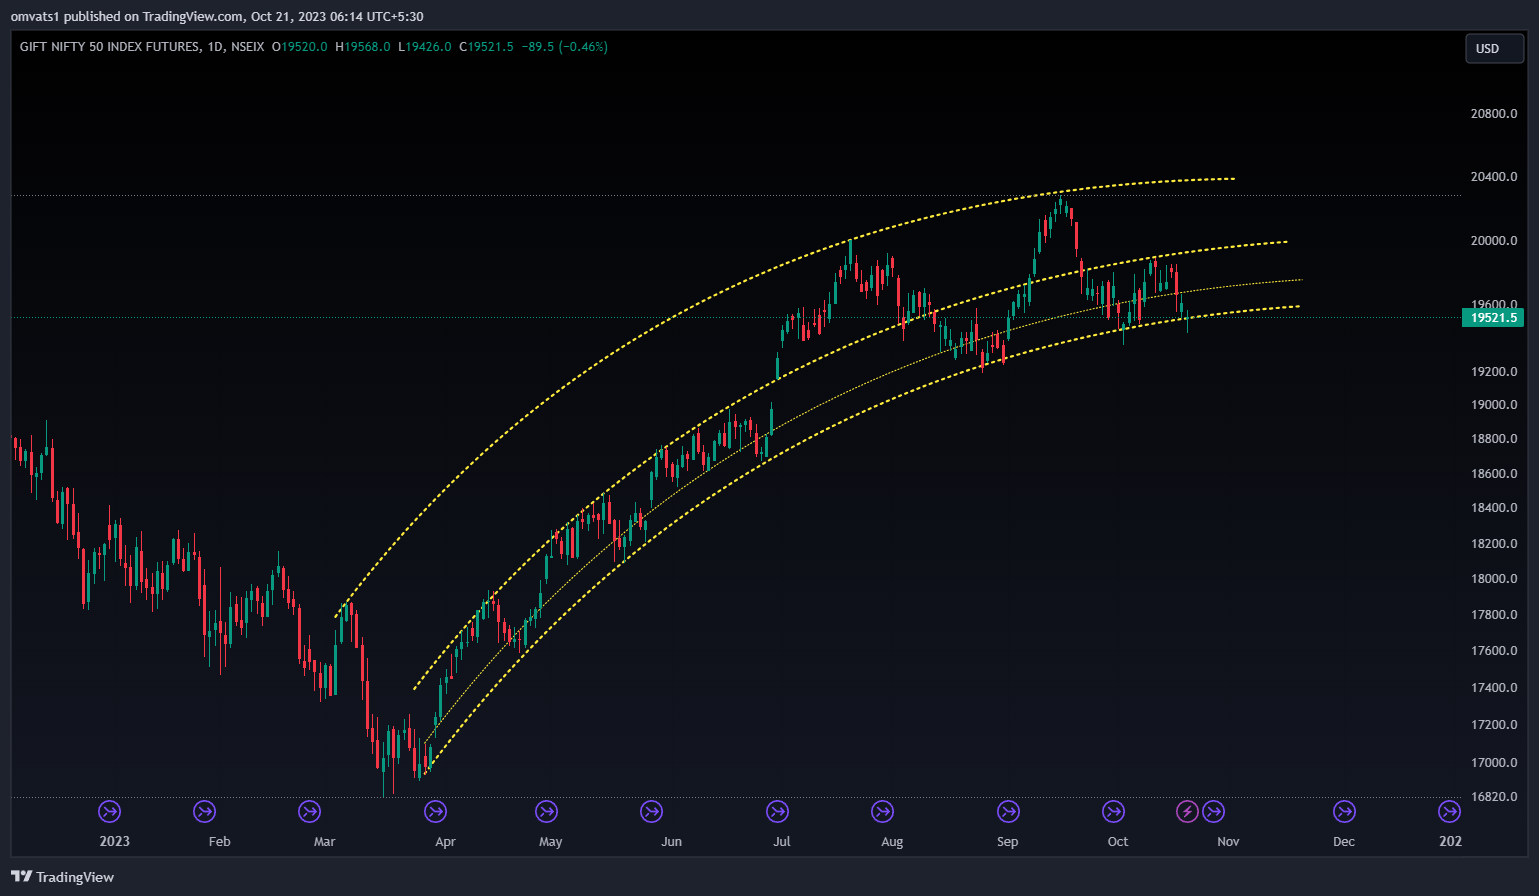Click the 20000.0 price axis label
The height and width of the screenshot is (896, 1539).
(x=1493, y=241)
